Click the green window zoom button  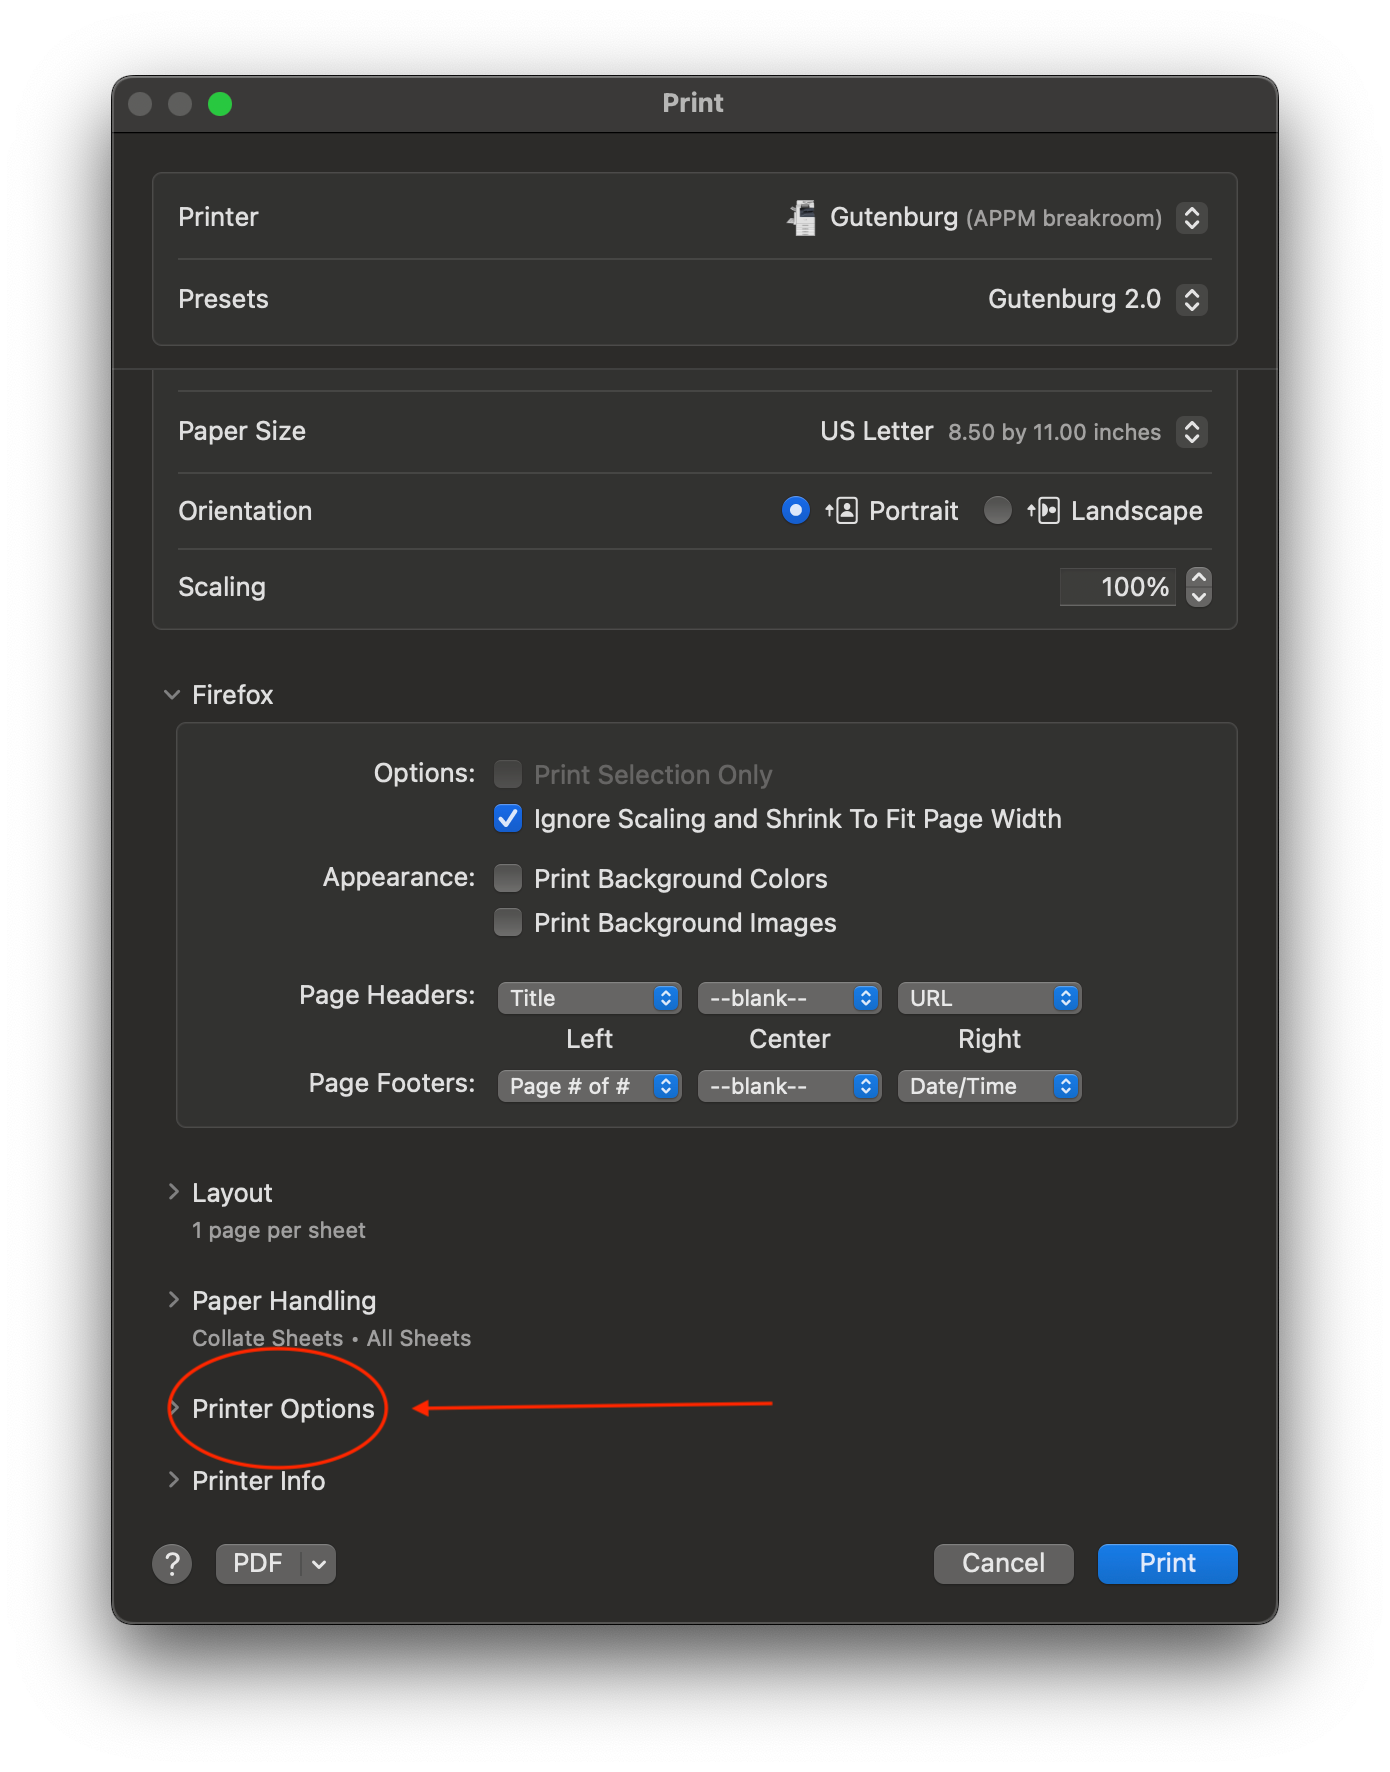tap(220, 104)
